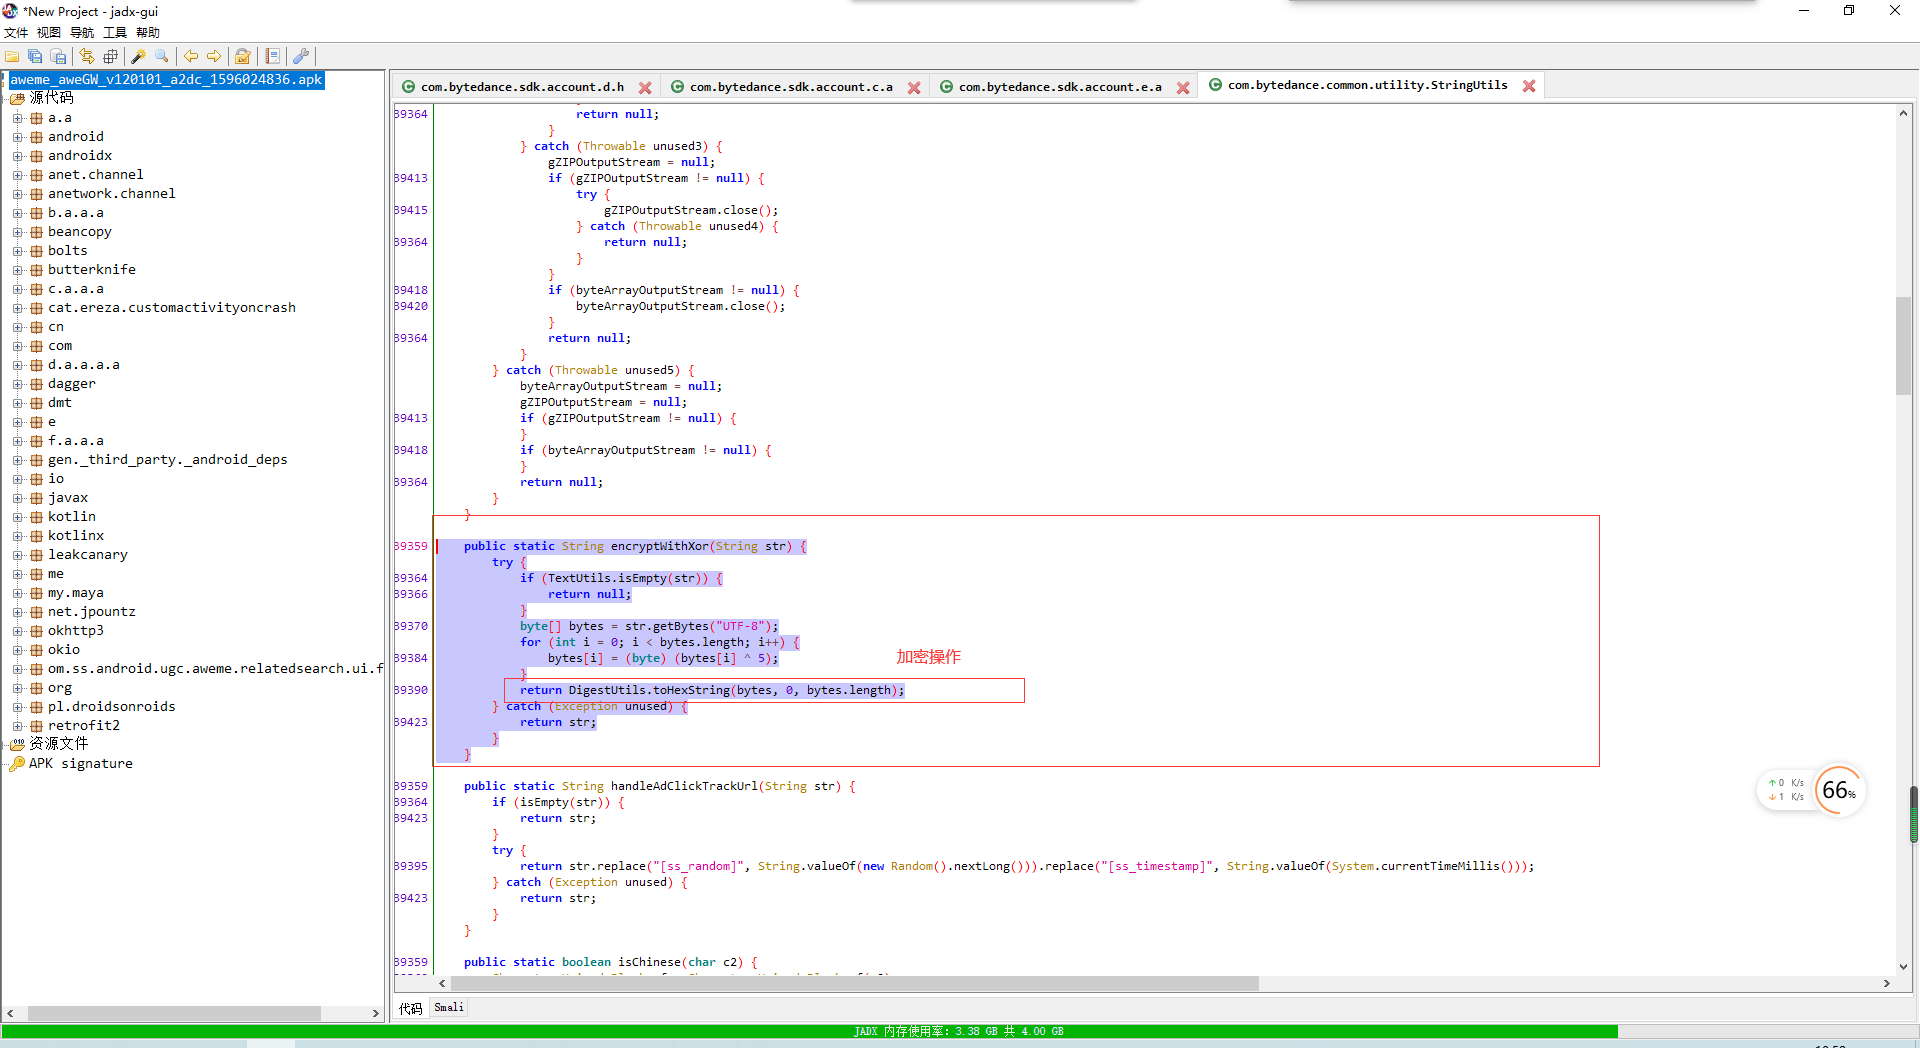Click the 66% memory indicator widget
The image size is (1920, 1048).
[1838, 790]
